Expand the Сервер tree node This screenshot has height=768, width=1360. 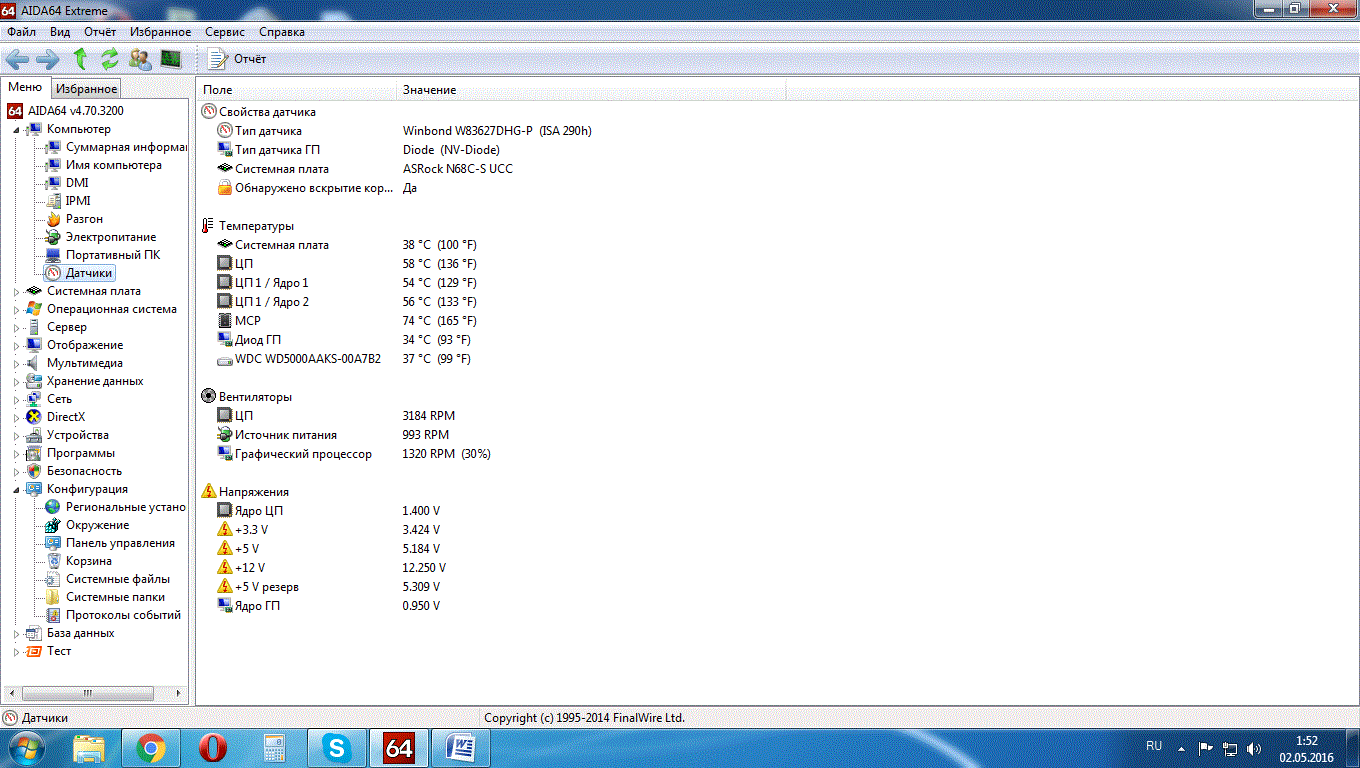[16, 327]
